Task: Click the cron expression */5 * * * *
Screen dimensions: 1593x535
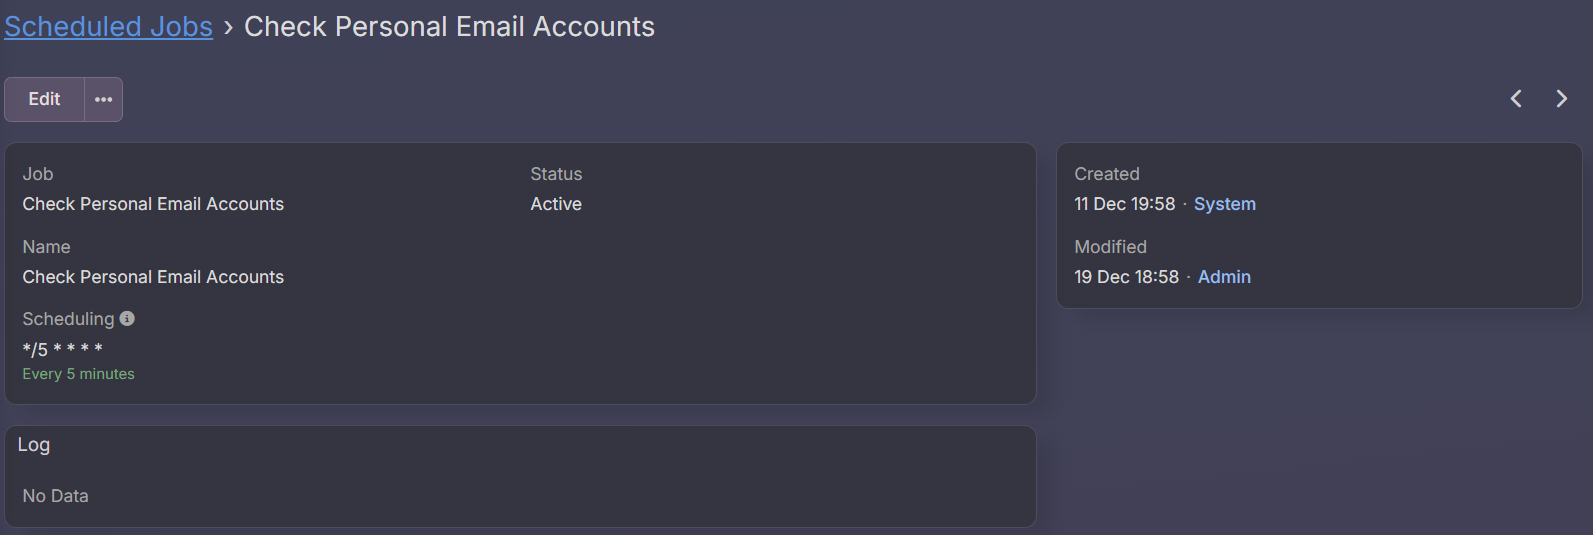Action: click(63, 349)
